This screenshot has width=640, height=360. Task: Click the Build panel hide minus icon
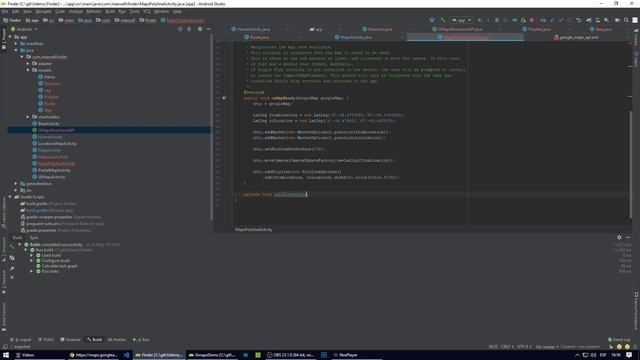[628, 237]
